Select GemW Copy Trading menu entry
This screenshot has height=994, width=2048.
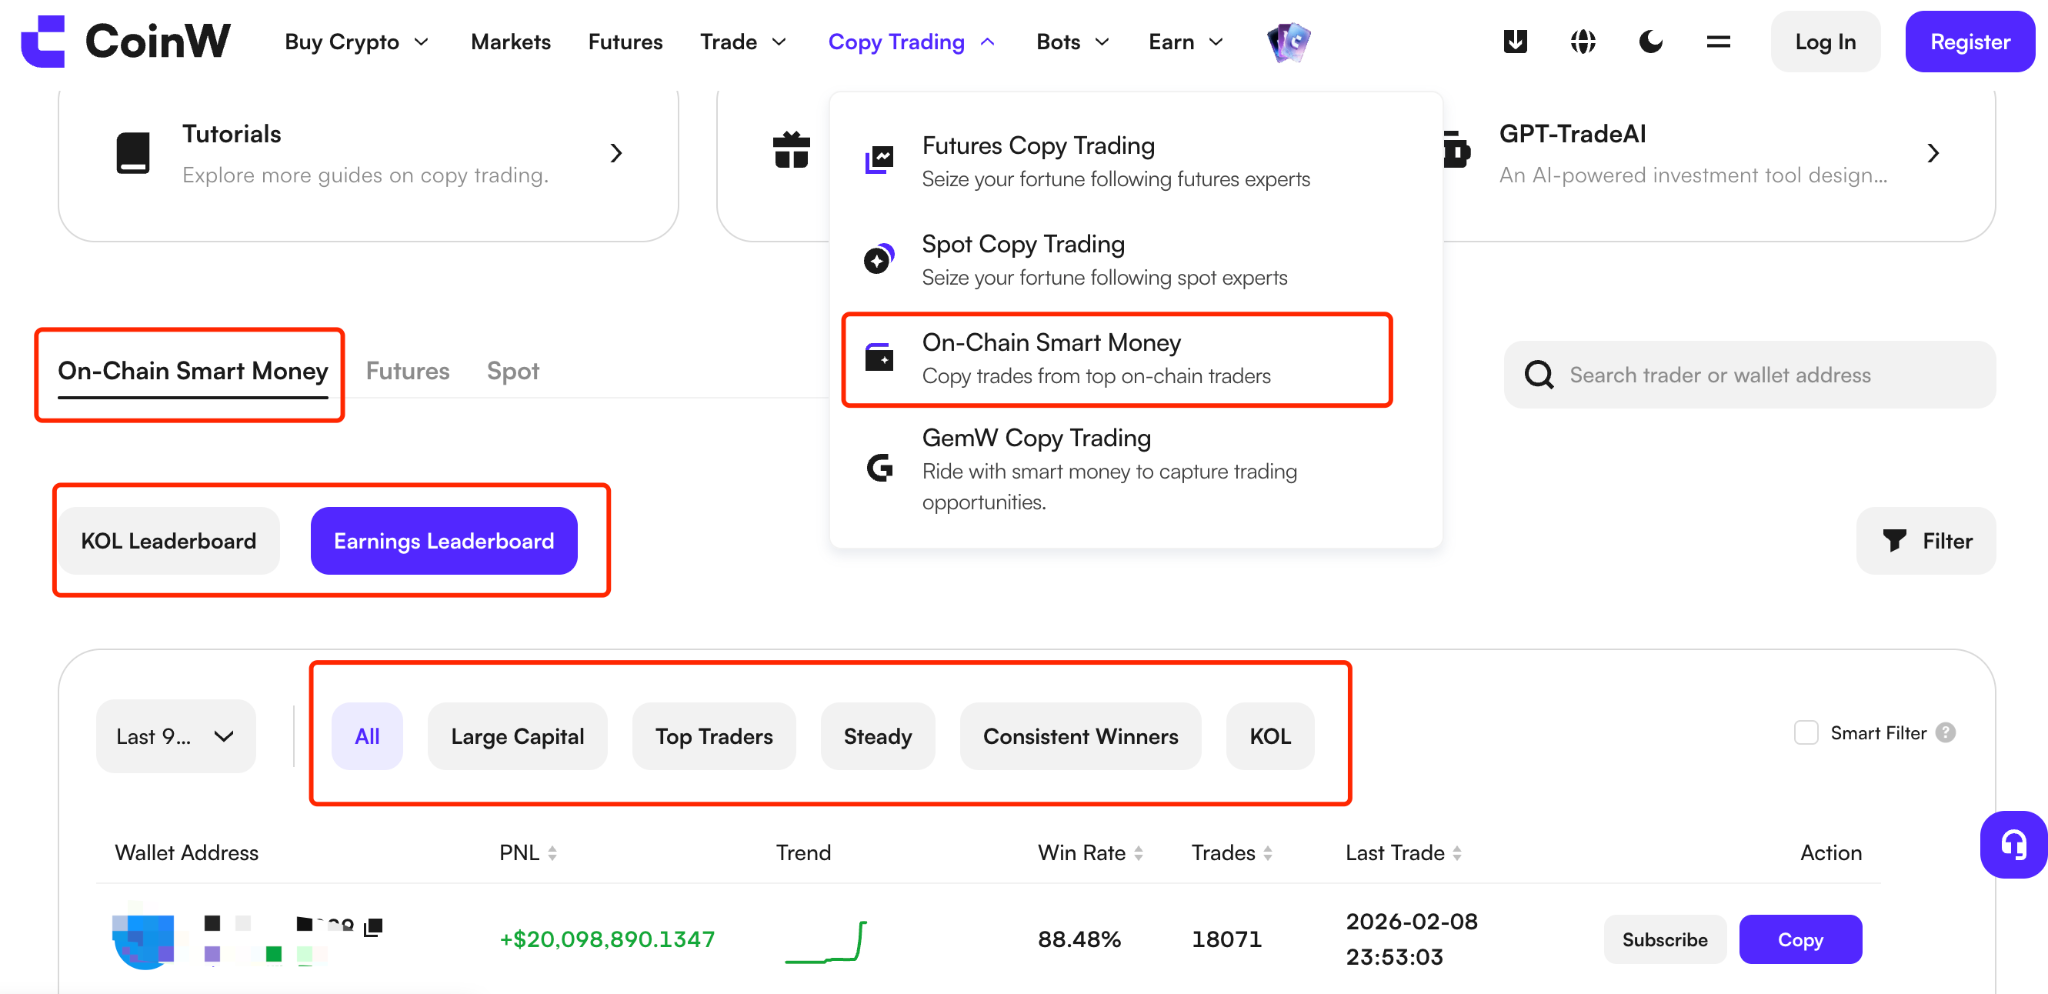pos(1116,469)
